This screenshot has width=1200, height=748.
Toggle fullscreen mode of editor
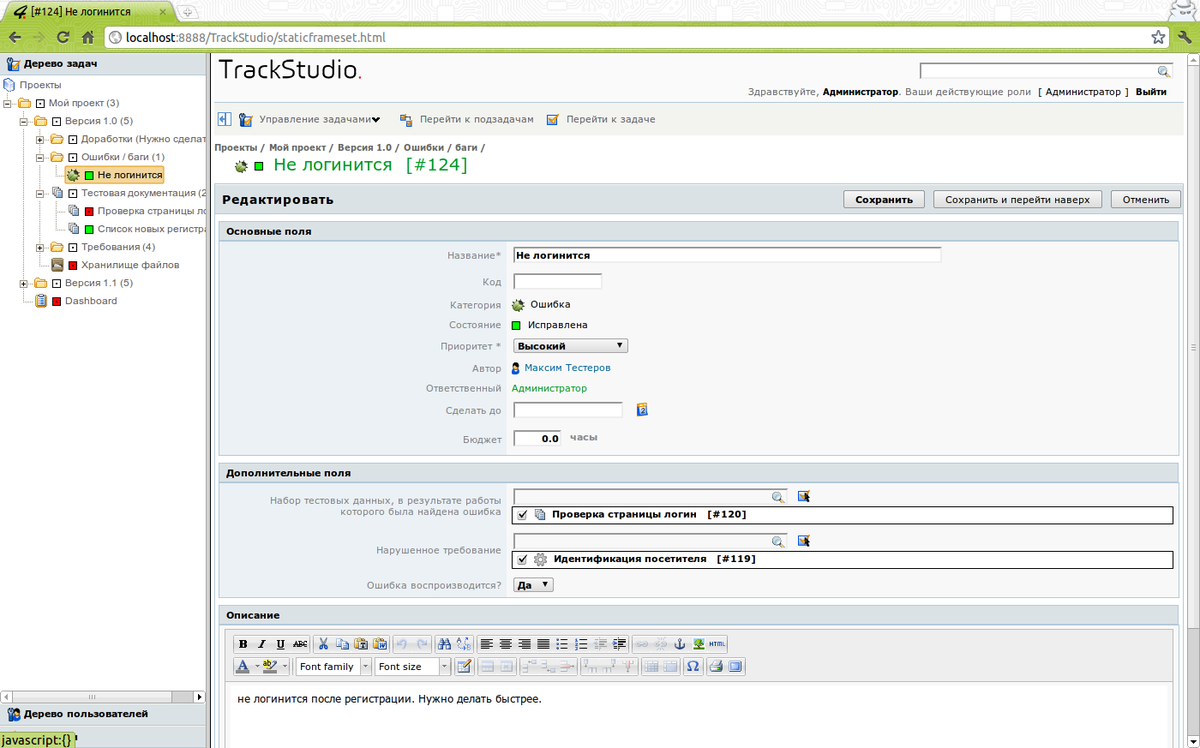click(x=735, y=667)
